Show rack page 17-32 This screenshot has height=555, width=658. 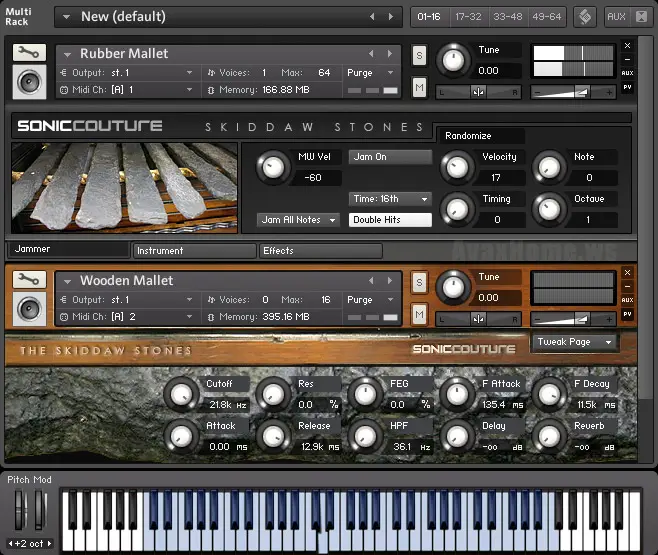click(468, 17)
